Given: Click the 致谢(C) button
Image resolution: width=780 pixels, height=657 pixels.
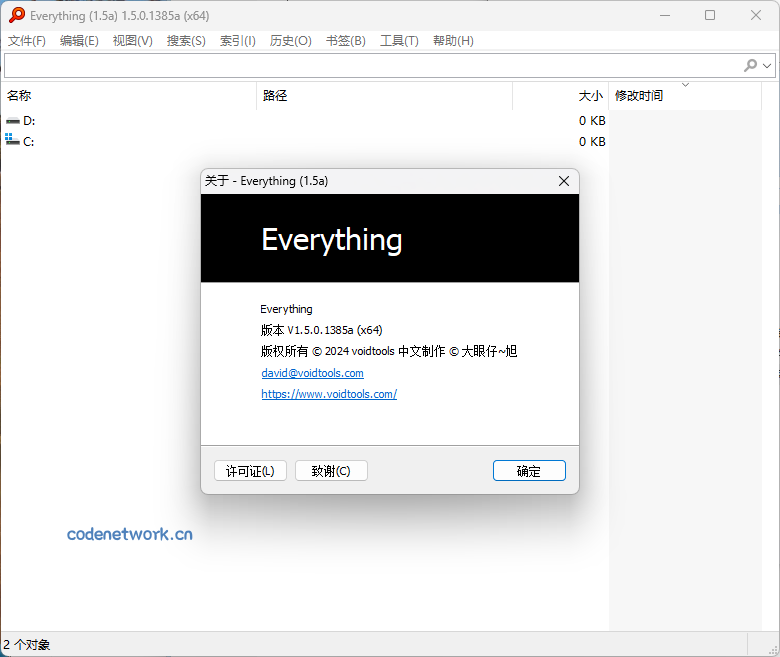Looking at the screenshot, I should click(331, 470).
